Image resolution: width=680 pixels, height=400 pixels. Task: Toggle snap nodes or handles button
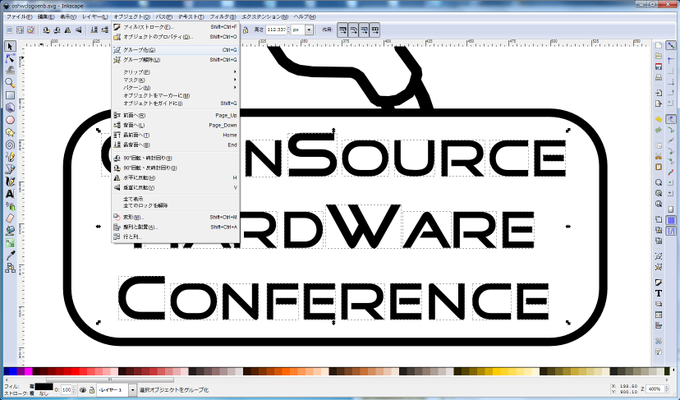[x=671, y=119]
